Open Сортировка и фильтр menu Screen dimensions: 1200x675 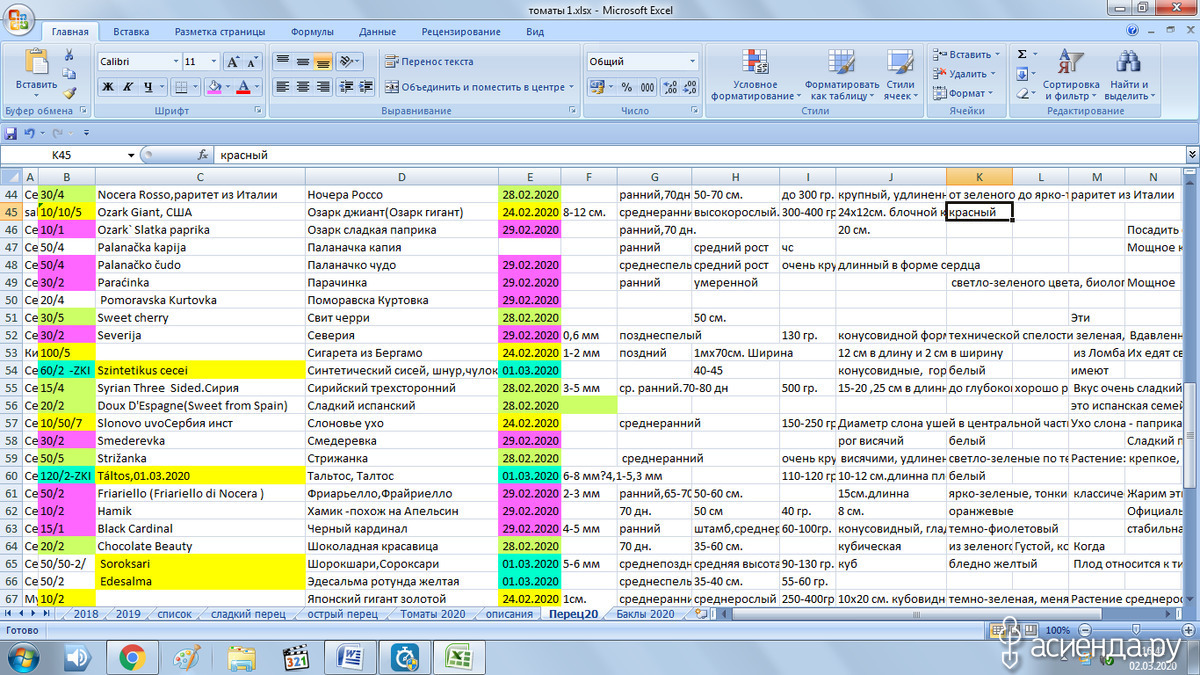click(1071, 74)
